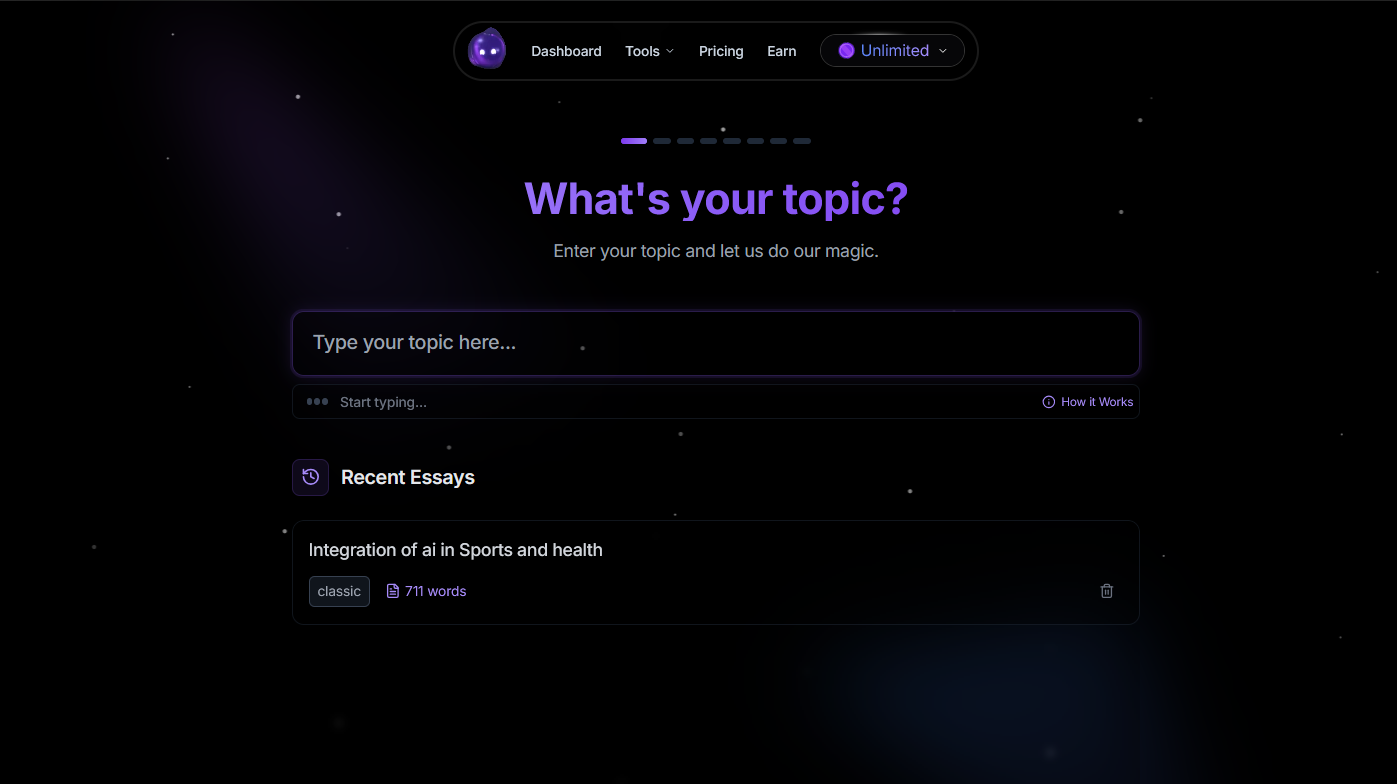Jump to the second progress step indicator

[x=662, y=141]
